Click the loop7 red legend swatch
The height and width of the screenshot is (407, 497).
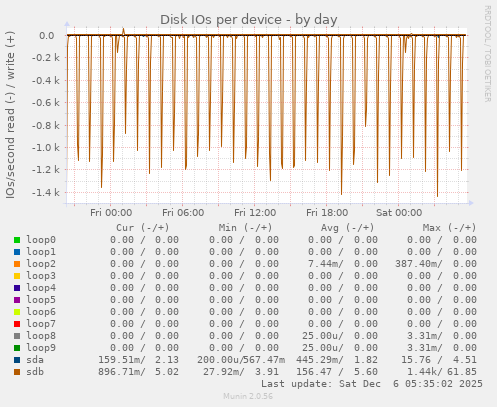(x=17, y=324)
